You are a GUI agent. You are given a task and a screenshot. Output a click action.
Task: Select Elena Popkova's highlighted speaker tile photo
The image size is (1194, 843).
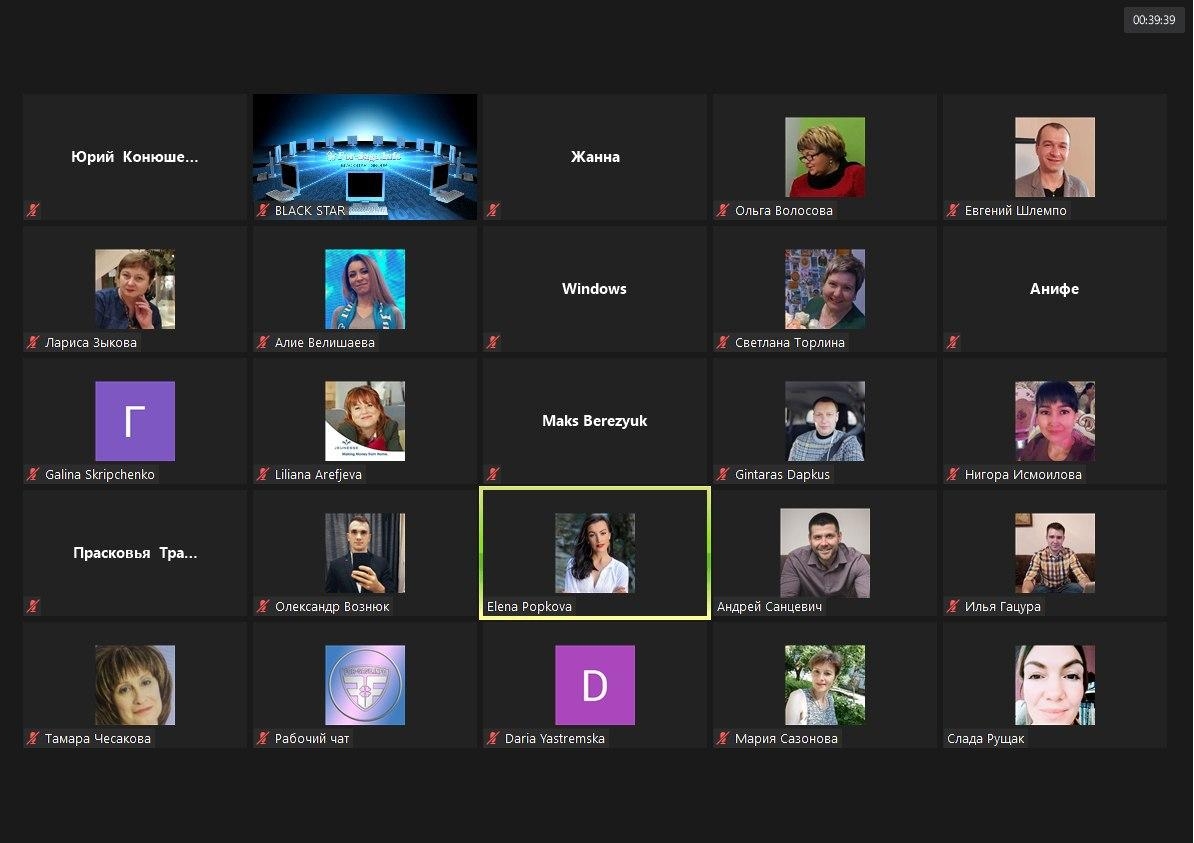(595, 553)
